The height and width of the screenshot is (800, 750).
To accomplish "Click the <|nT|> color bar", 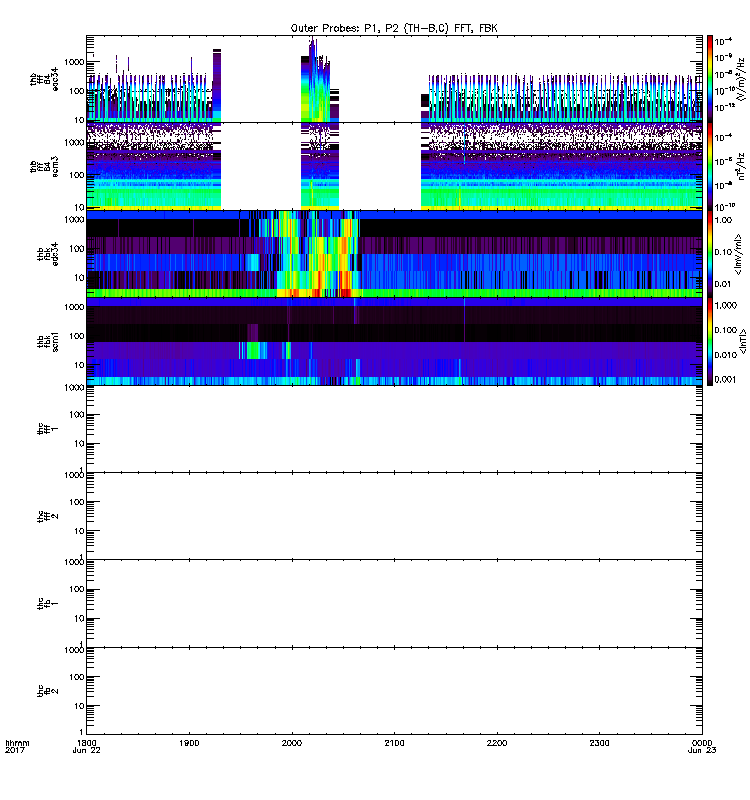I will coord(710,341).
